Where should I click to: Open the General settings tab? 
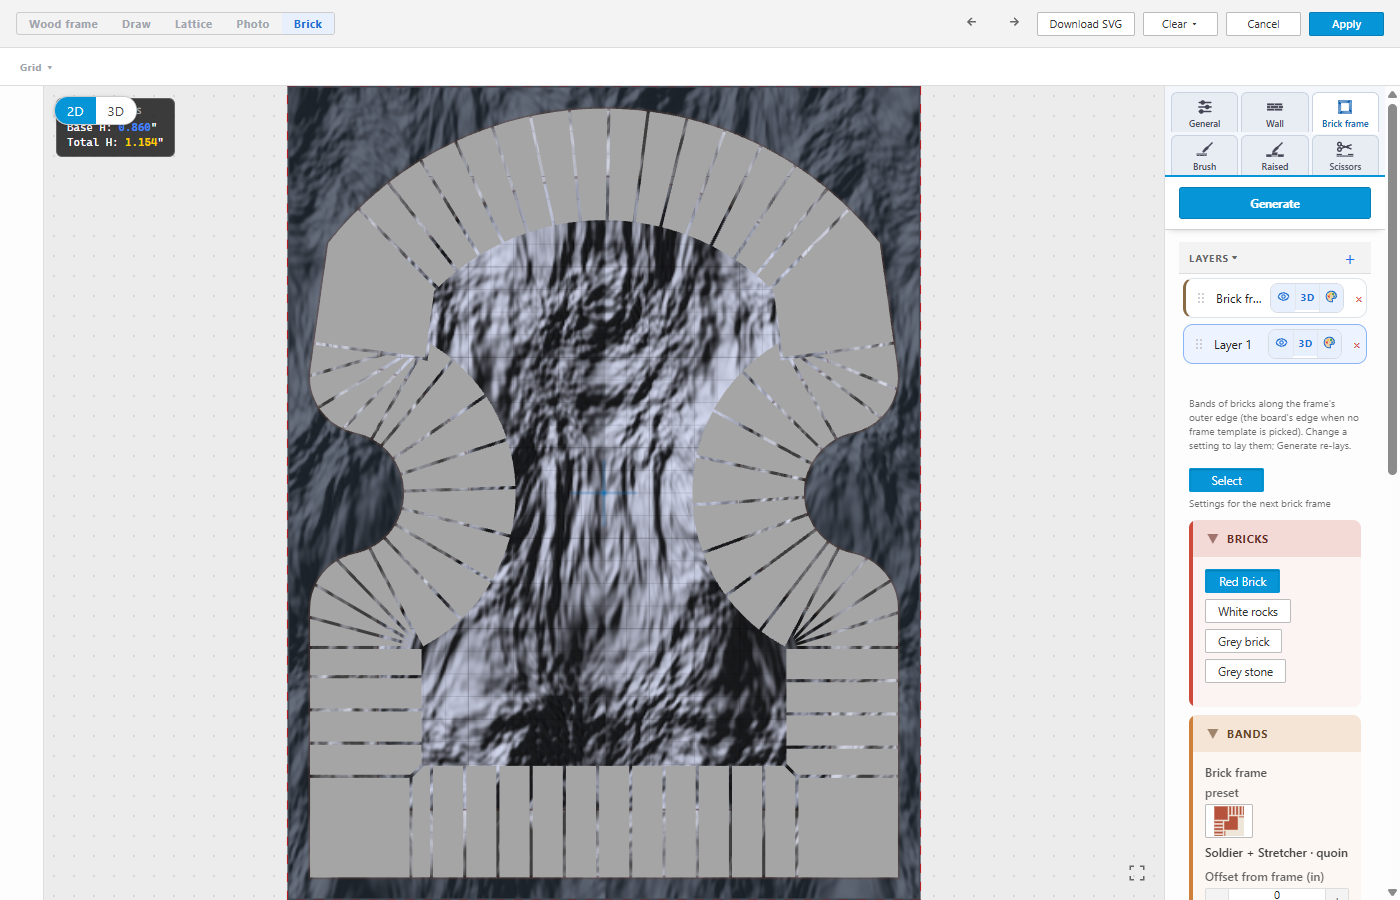[1204, 113]
